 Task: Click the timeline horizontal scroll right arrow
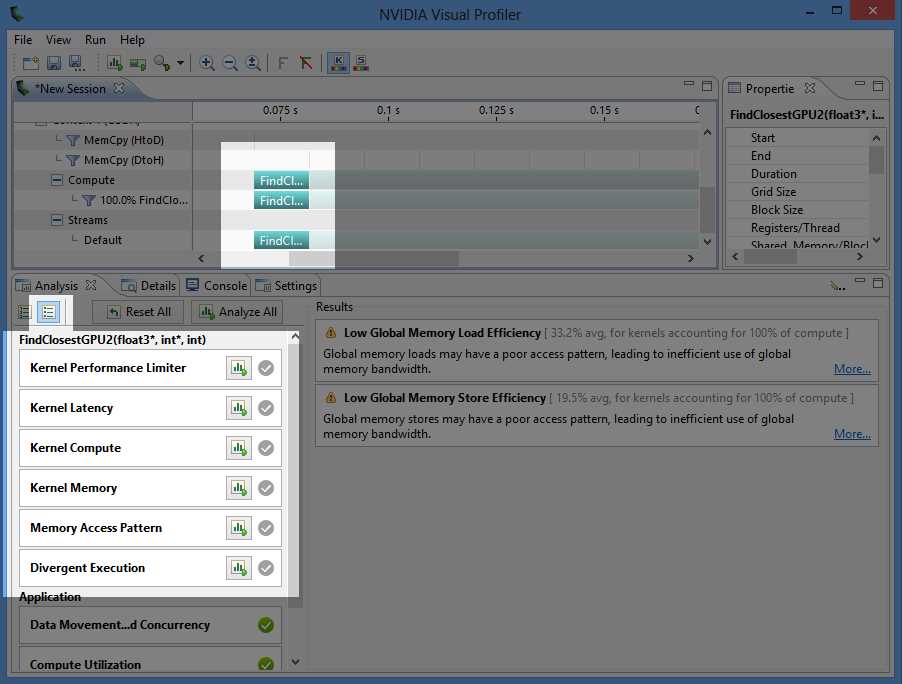pos(690,258)
